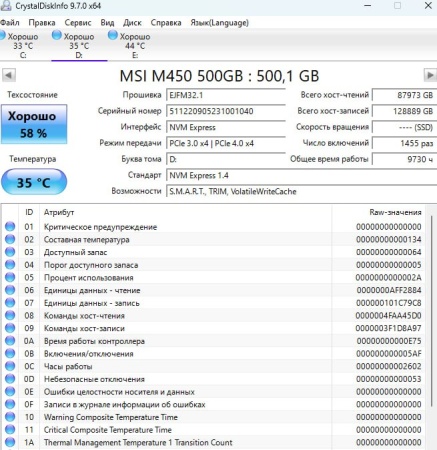Open the Сервис menu
The height and width of the screenshot is (450, 437).
[78, 23]
